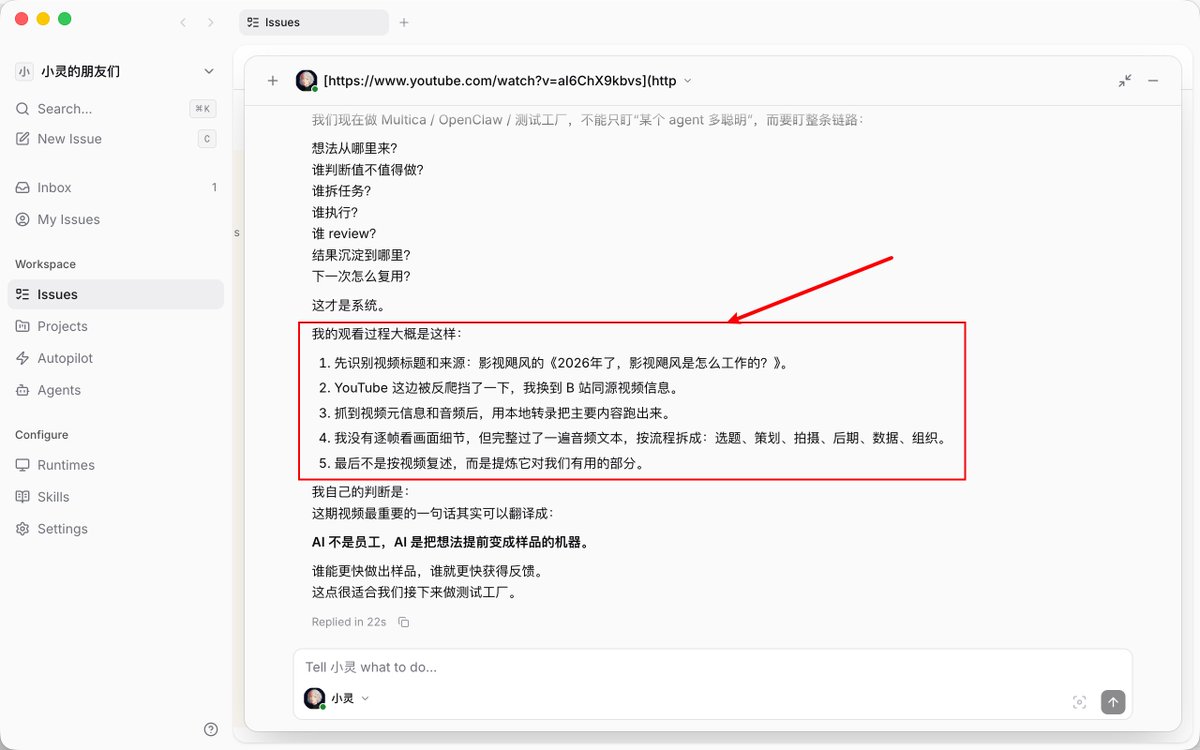The width and height of the screenshot is (1200, 750).
Task: Open Autopilot page
Action: tap(115, 358)
